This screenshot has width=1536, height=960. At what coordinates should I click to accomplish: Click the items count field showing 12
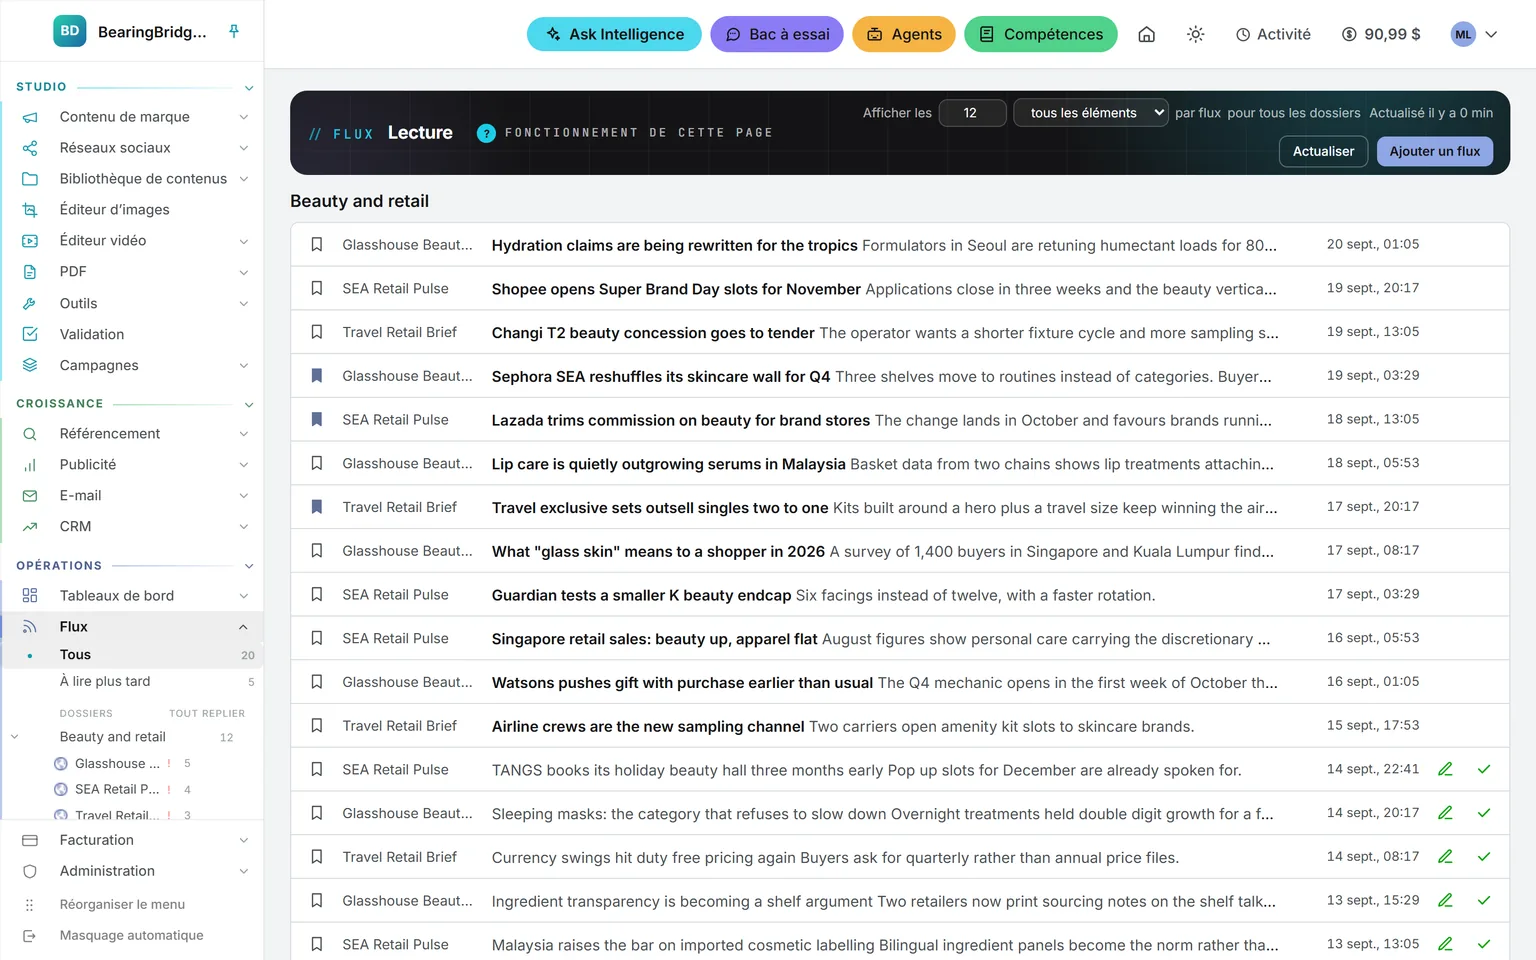click(x=972, y=113)
